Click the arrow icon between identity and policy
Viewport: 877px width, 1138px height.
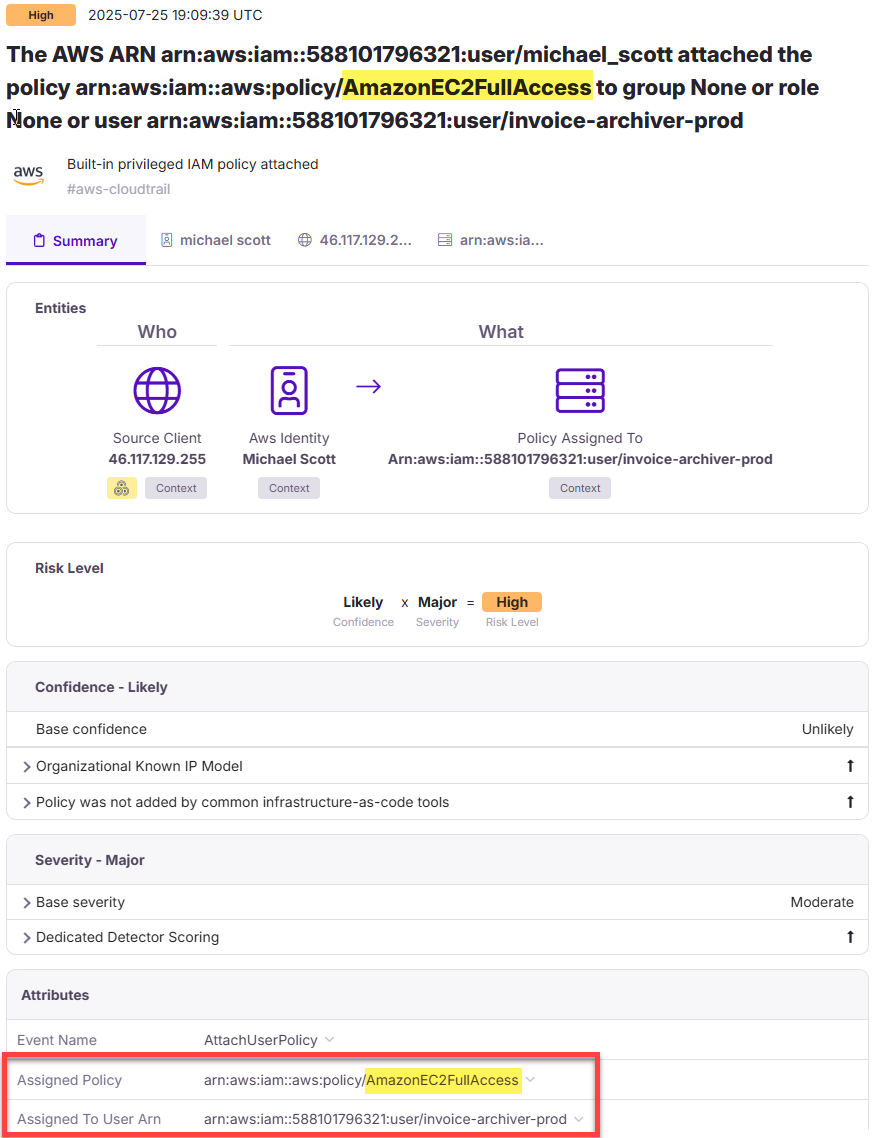pos(369,387)
